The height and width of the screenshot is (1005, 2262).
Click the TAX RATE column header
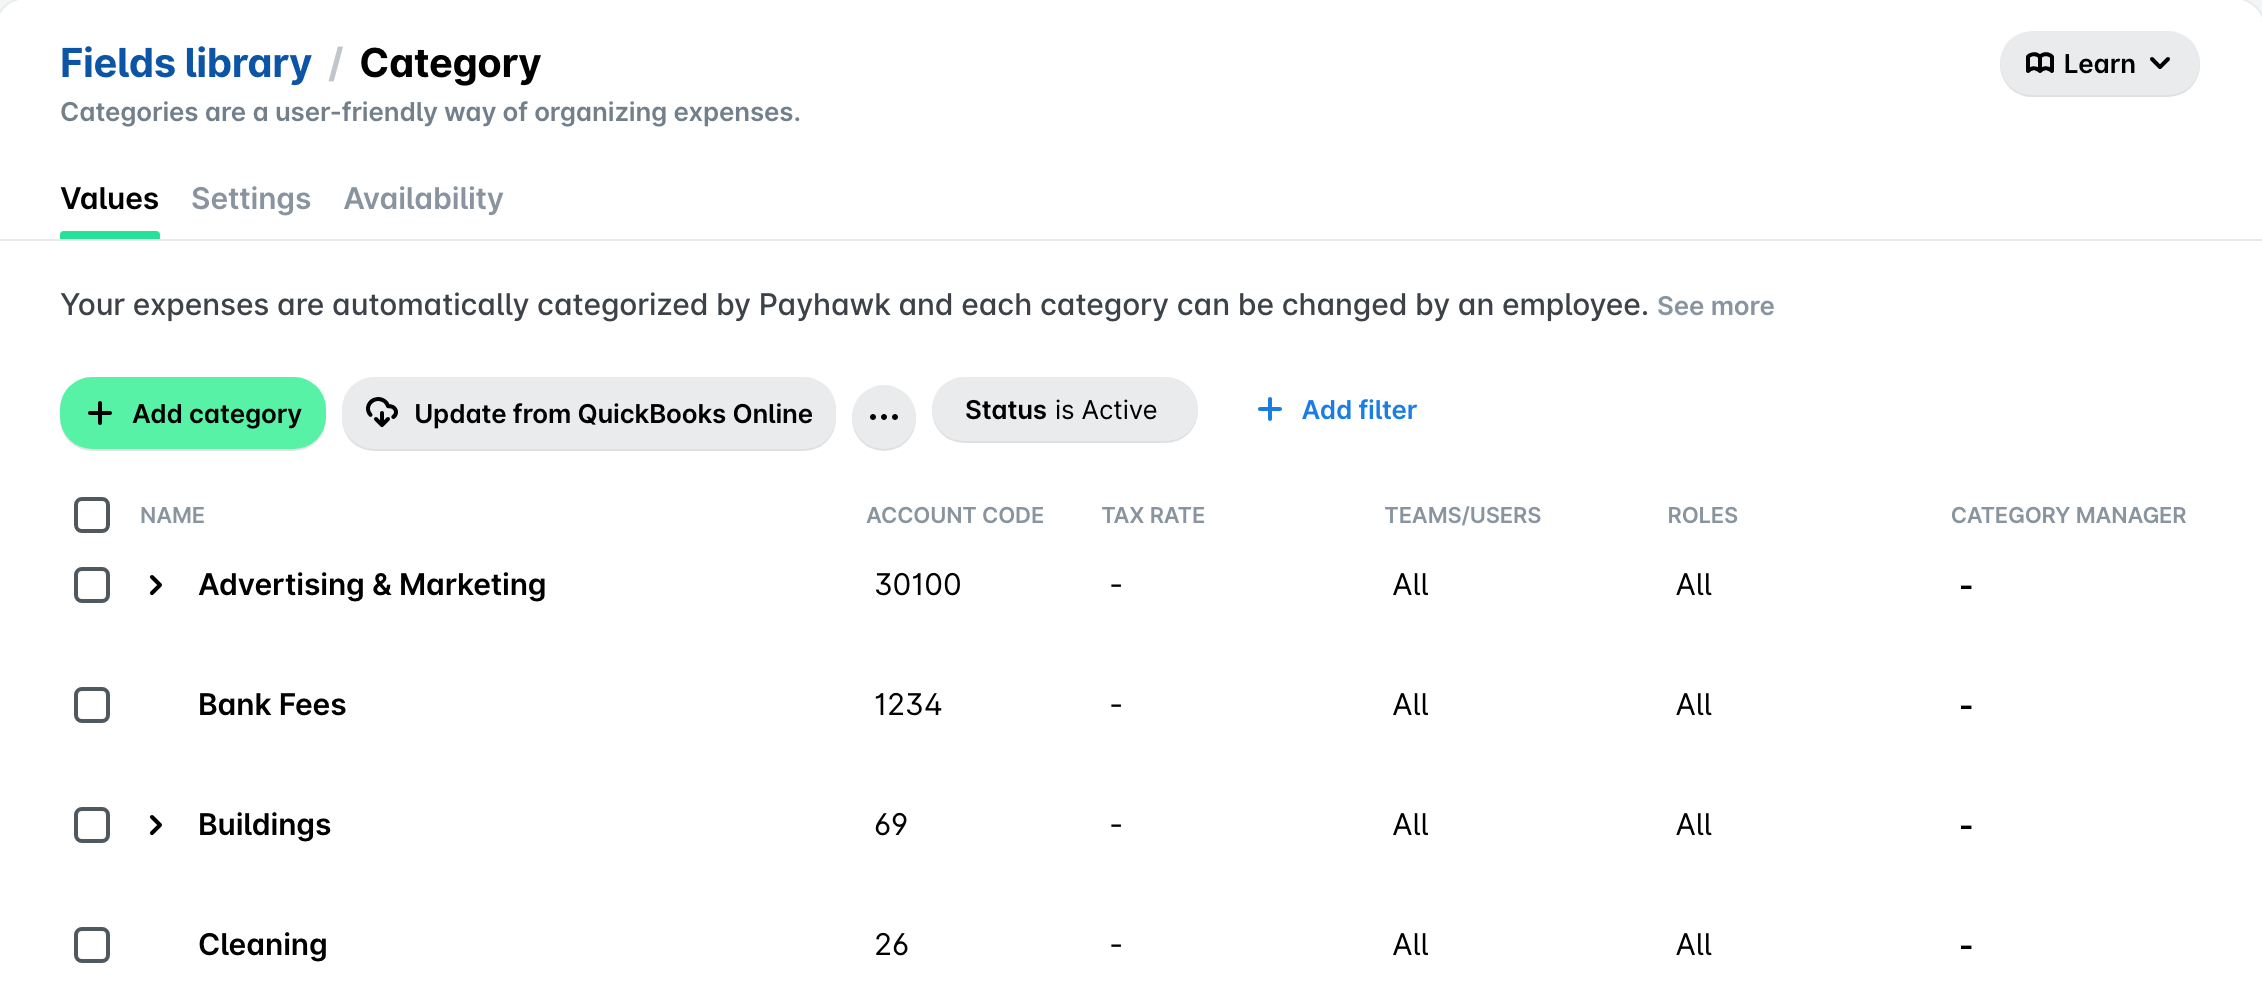(1153, 516)
